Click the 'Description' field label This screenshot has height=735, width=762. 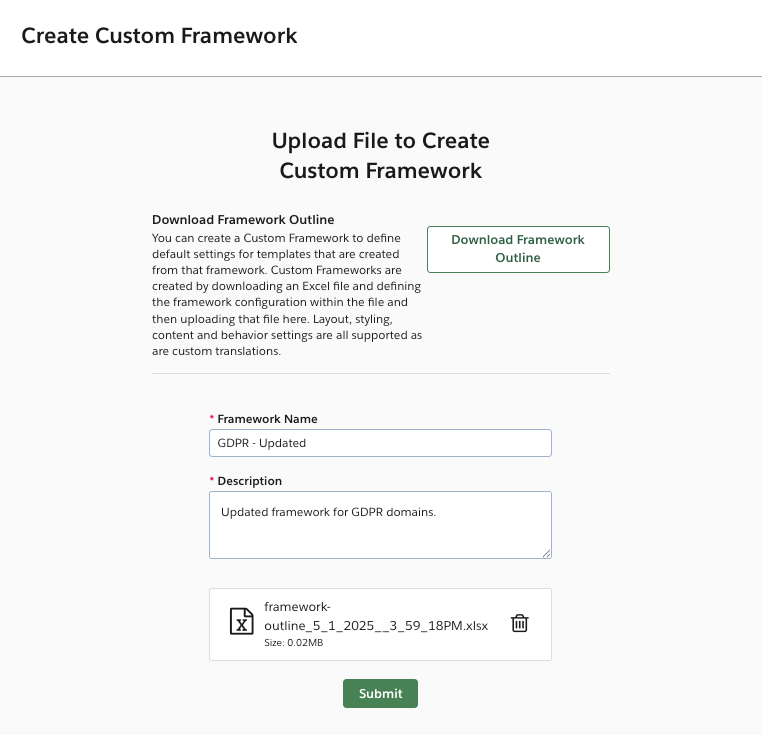[250, 481]
